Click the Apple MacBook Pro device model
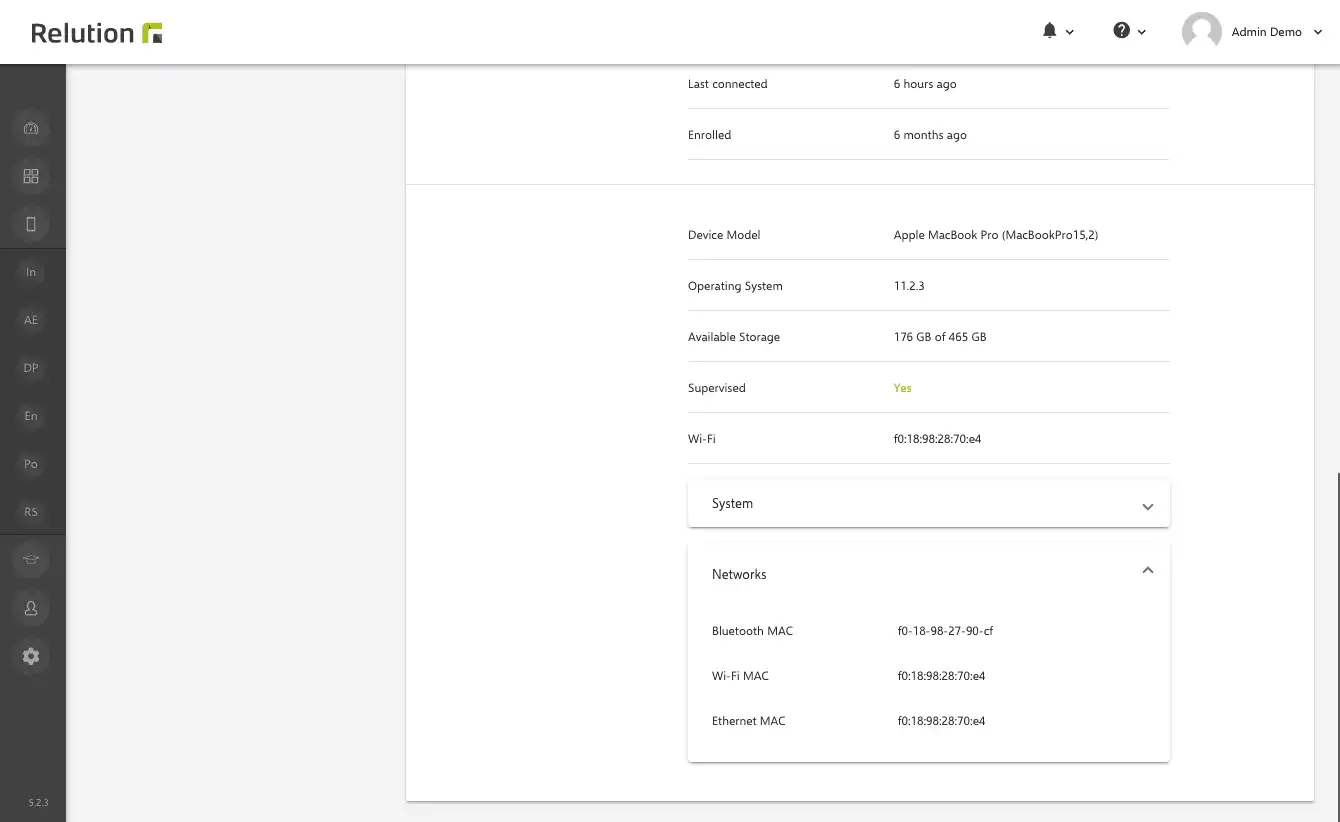 [x=996, y=235]
